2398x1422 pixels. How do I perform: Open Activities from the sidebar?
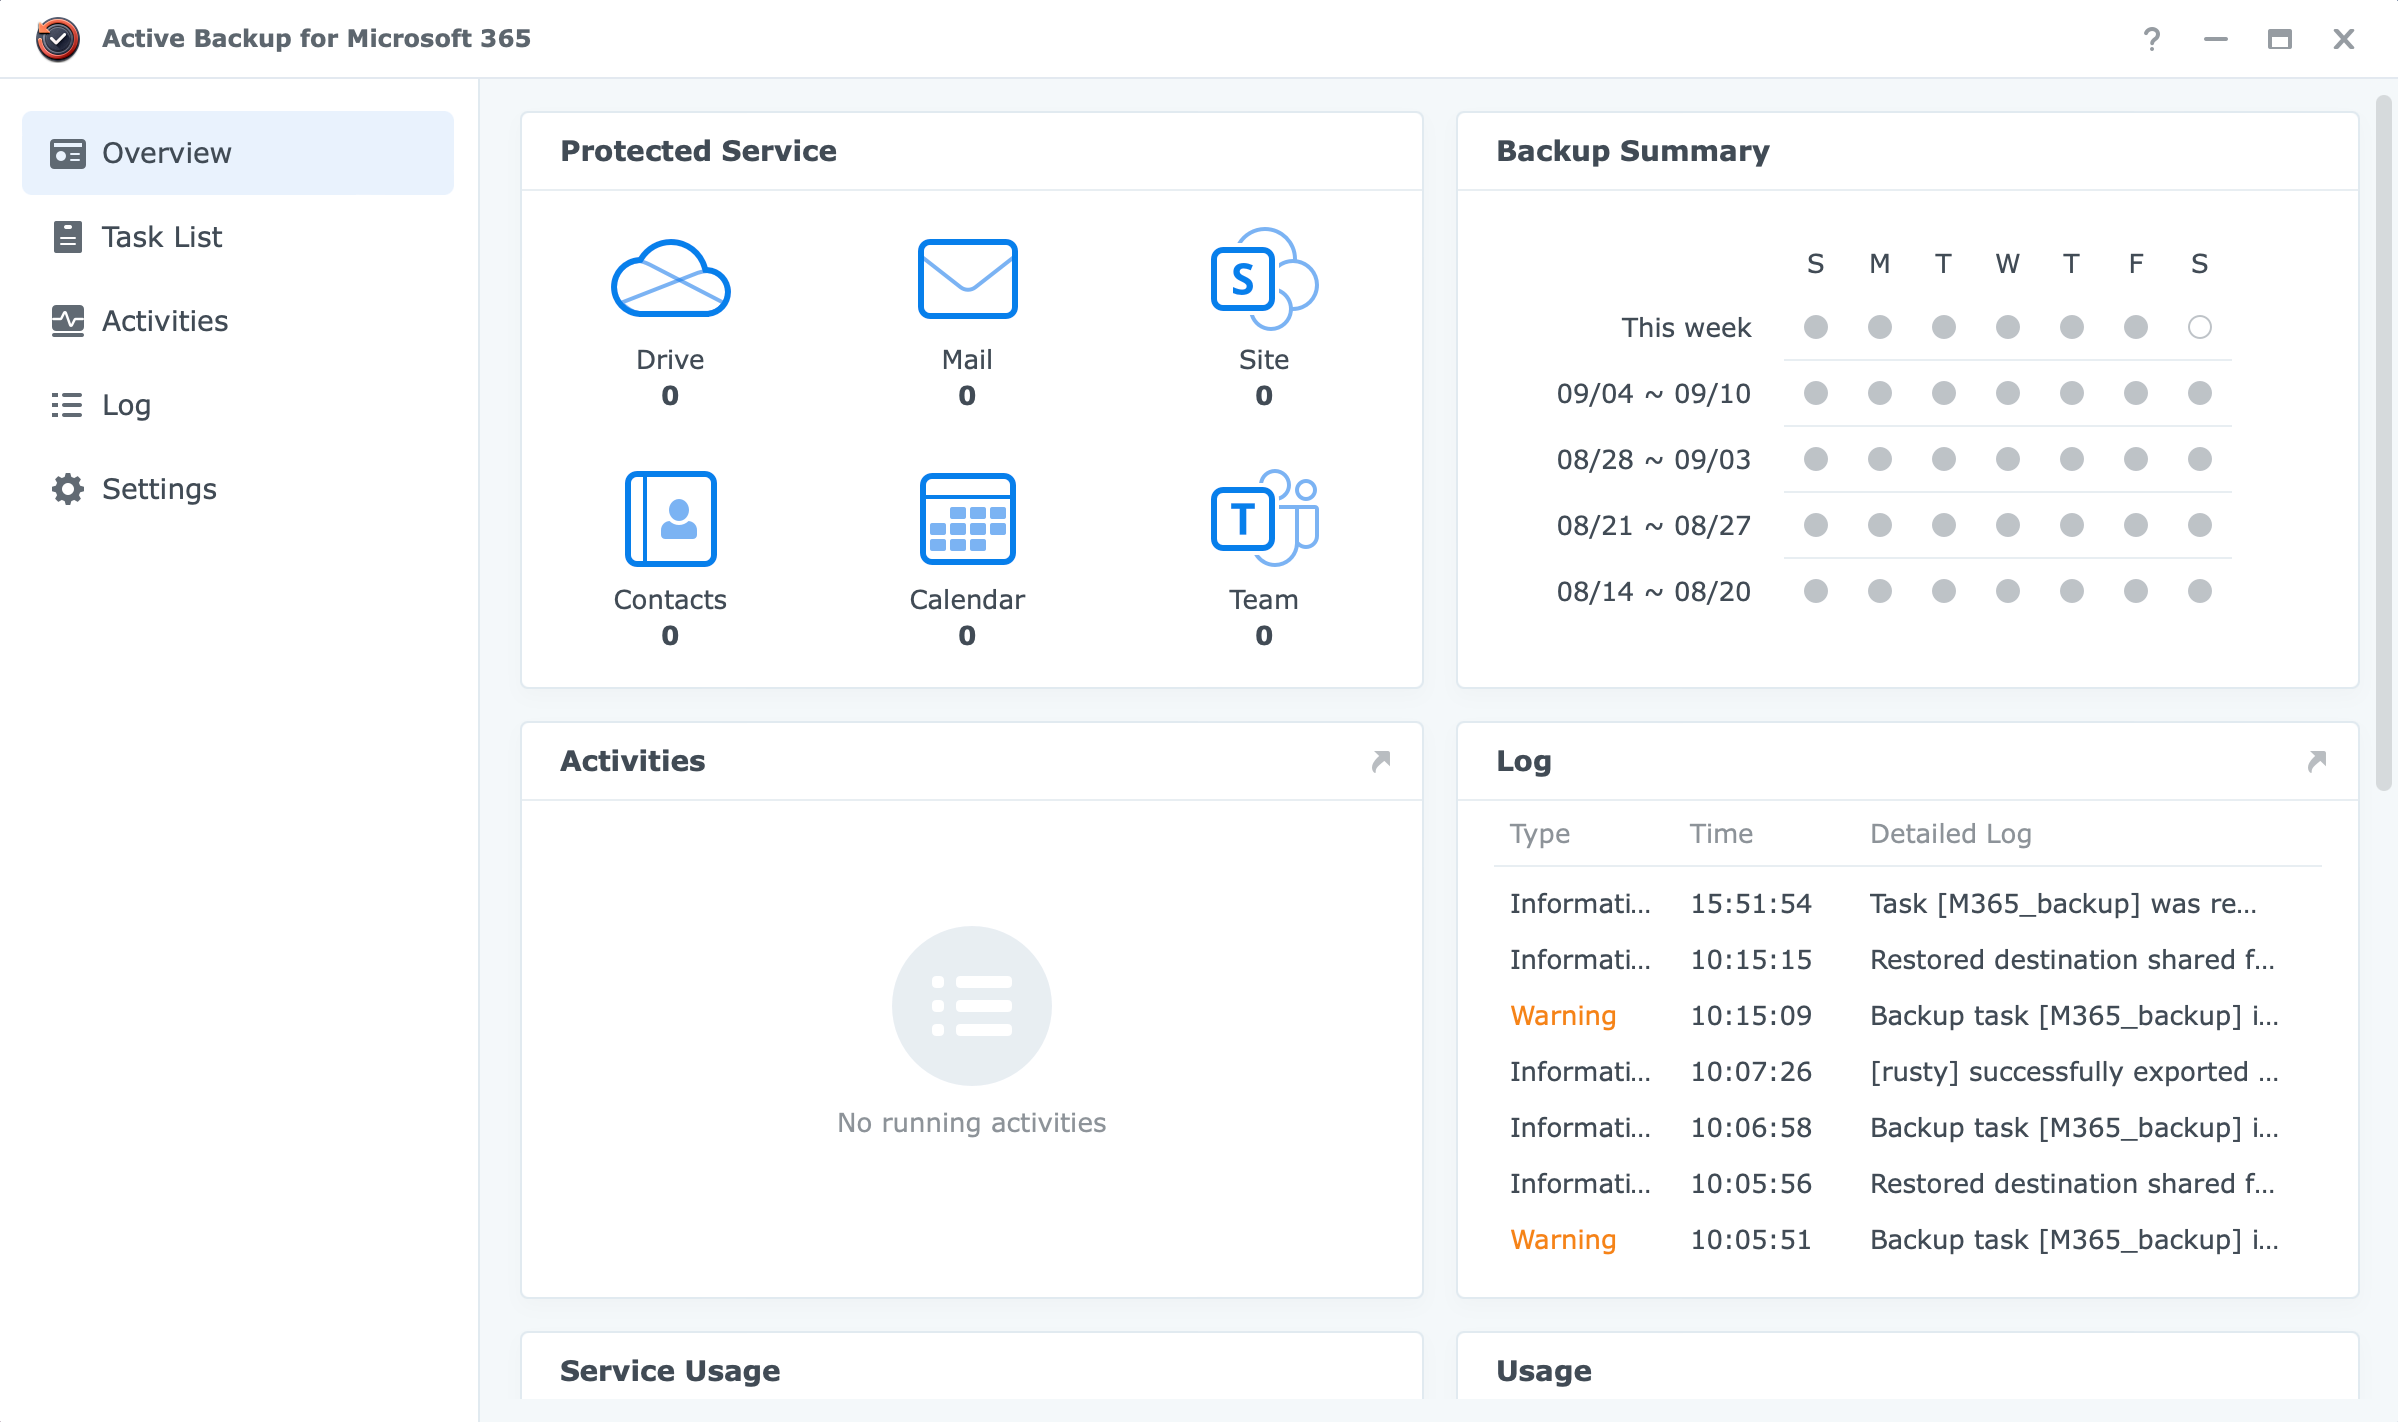click(x=238, y=321)
